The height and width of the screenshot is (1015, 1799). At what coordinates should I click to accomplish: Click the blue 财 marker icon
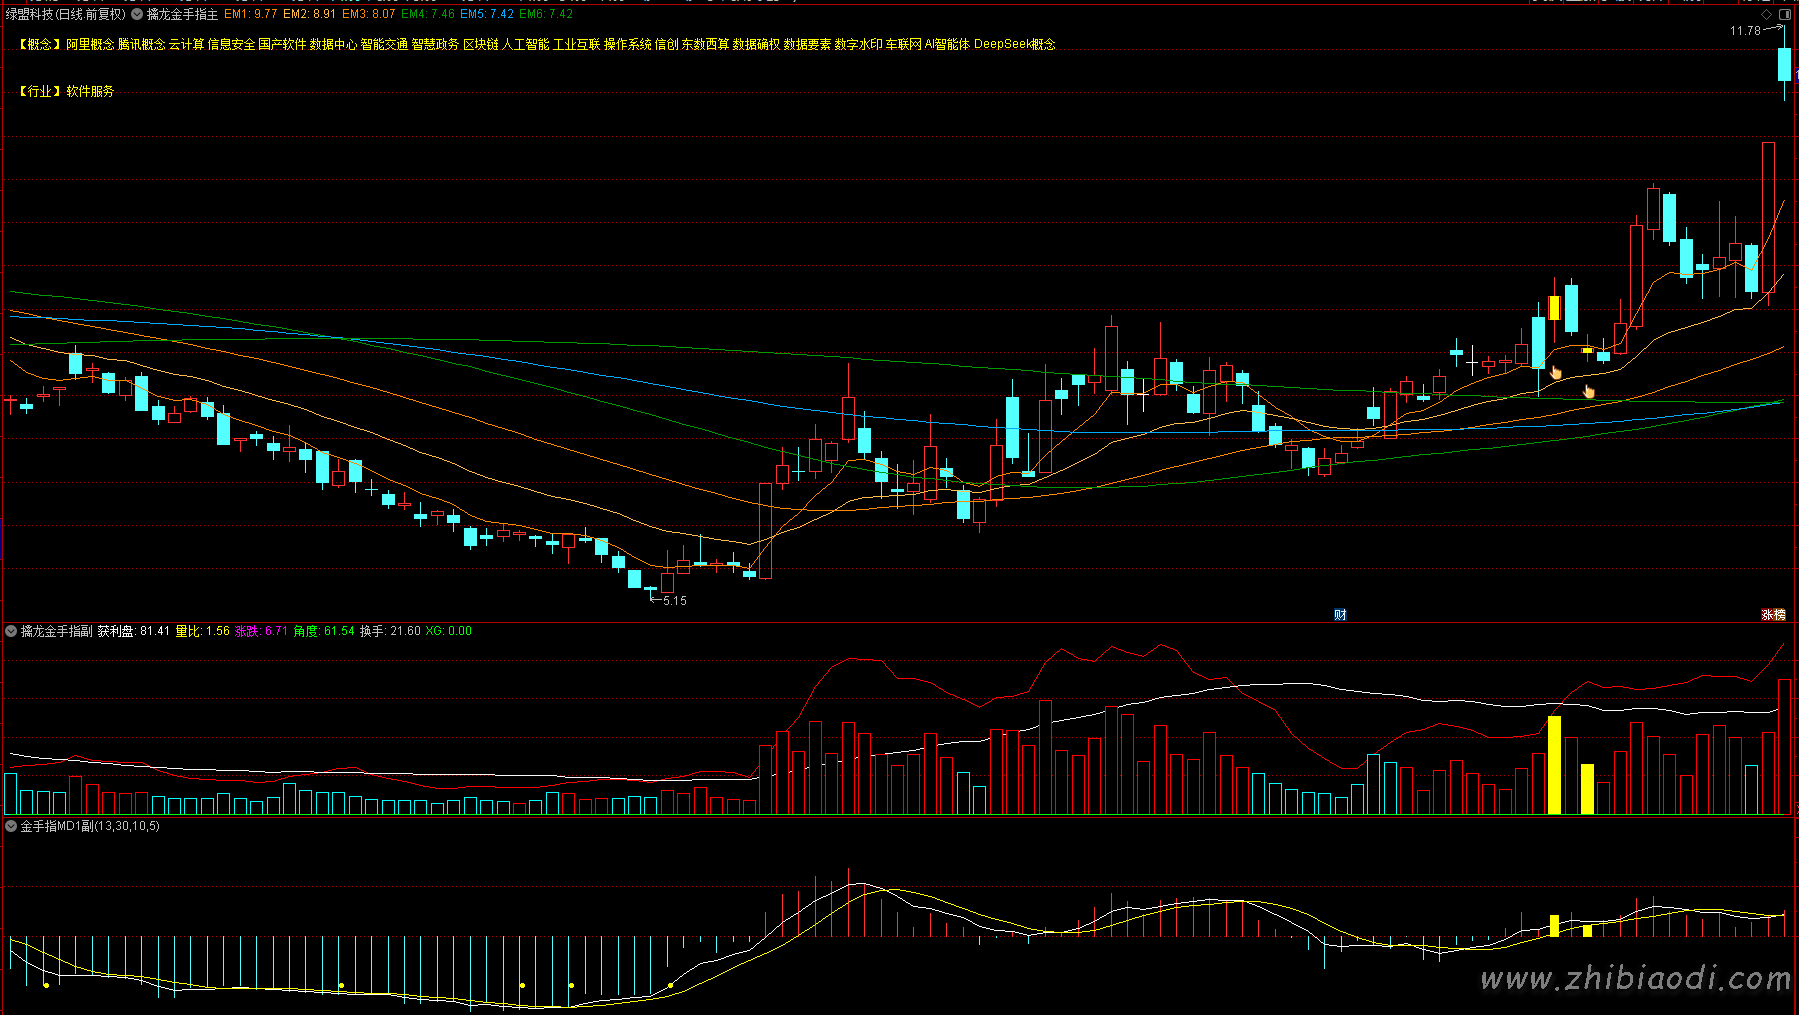coord(1340,615)
